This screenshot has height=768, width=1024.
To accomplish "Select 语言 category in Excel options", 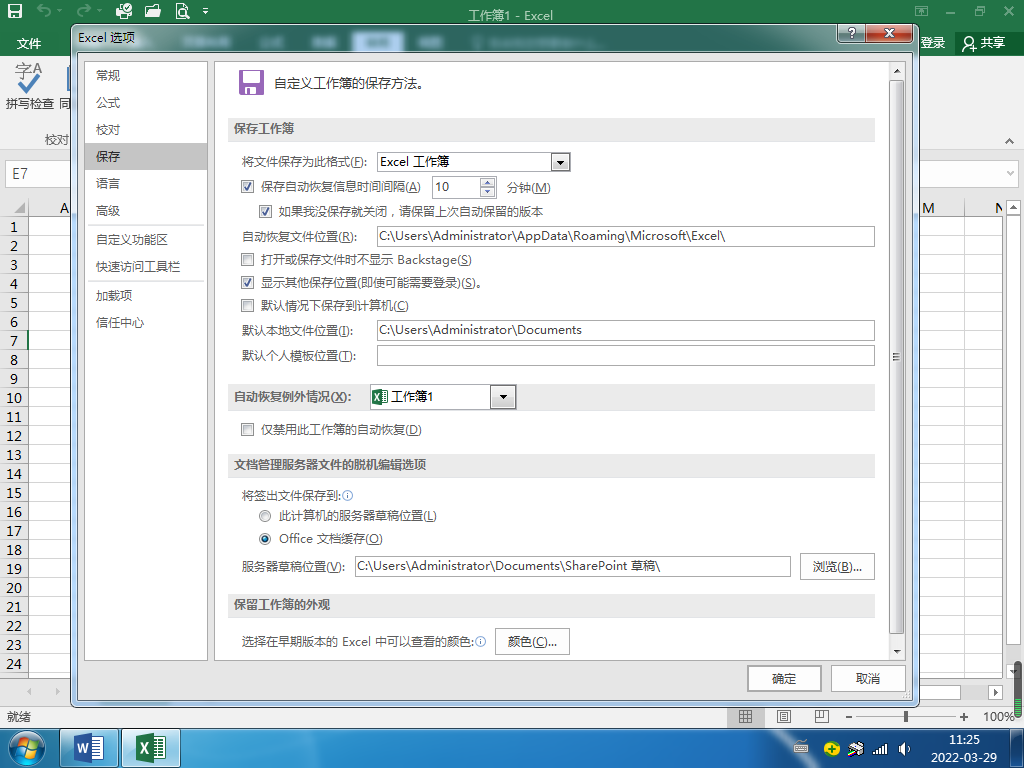I will (x=146, y=184).
